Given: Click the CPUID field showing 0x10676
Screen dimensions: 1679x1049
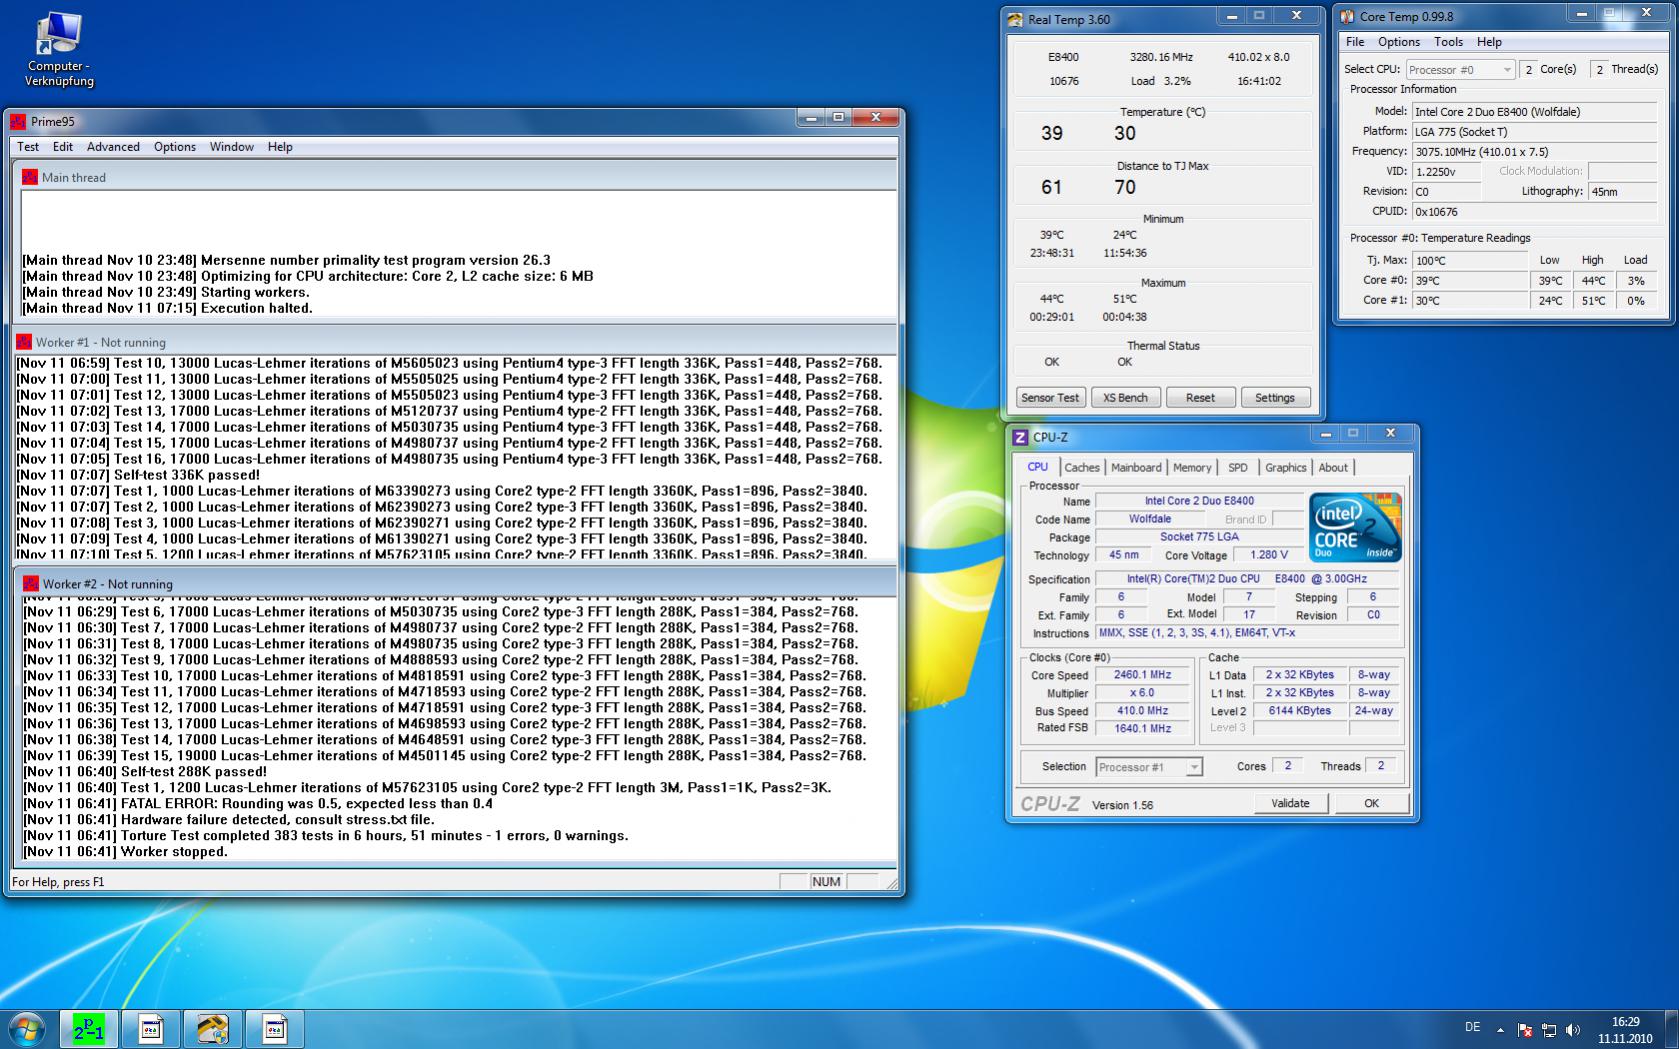Looking at the screenshot, I should [x=1535, y=212].
